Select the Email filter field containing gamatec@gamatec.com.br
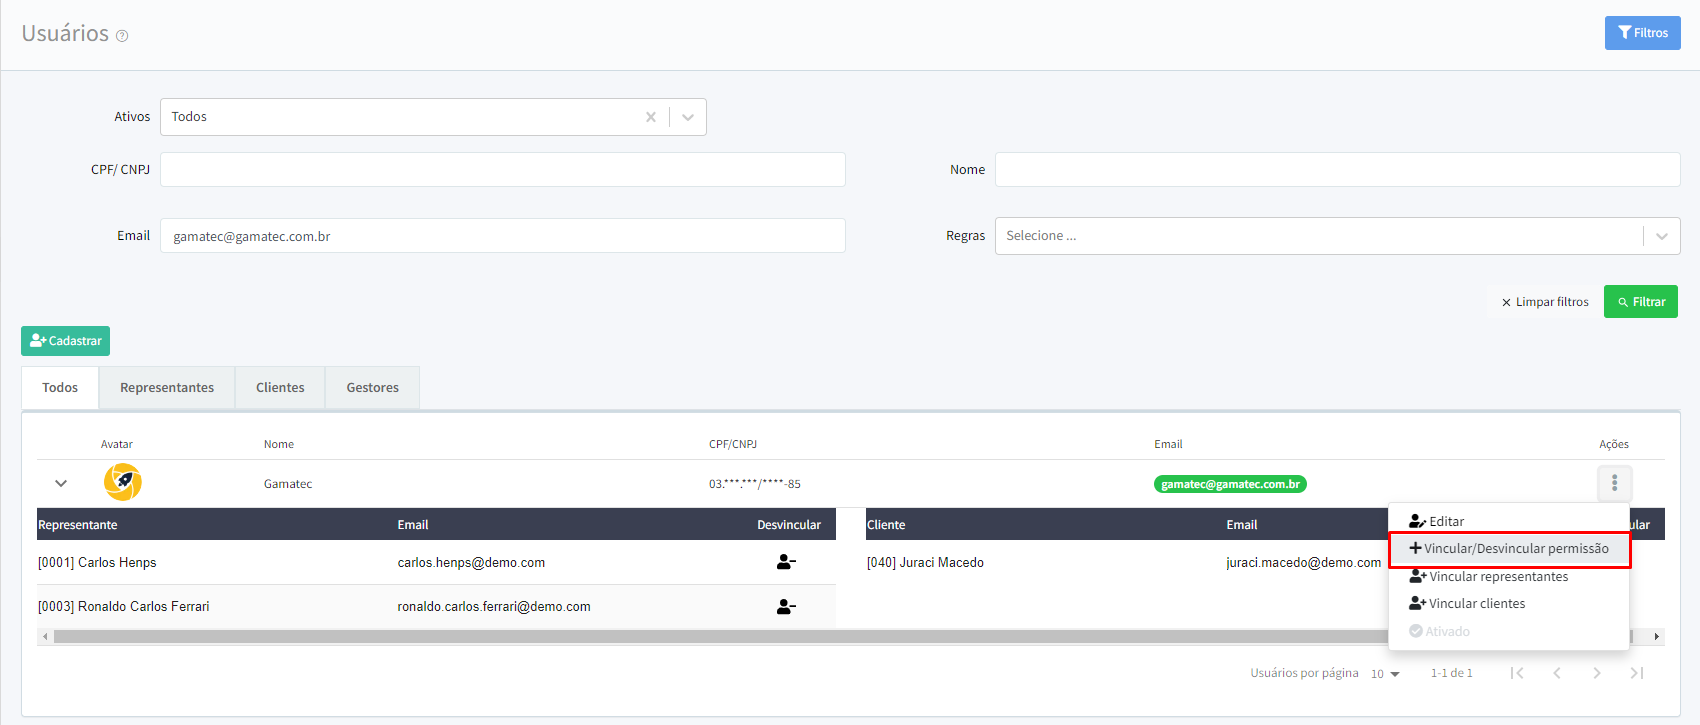This screenshot has width=1700, height=725. 503,236
